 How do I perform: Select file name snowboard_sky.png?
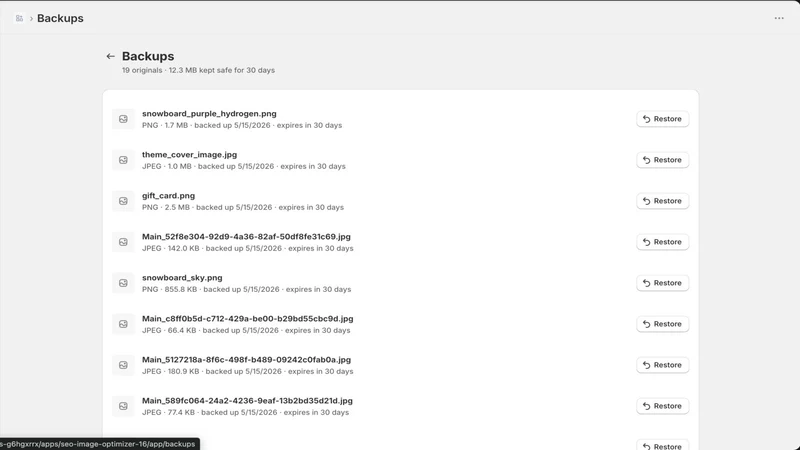(182, 278)
